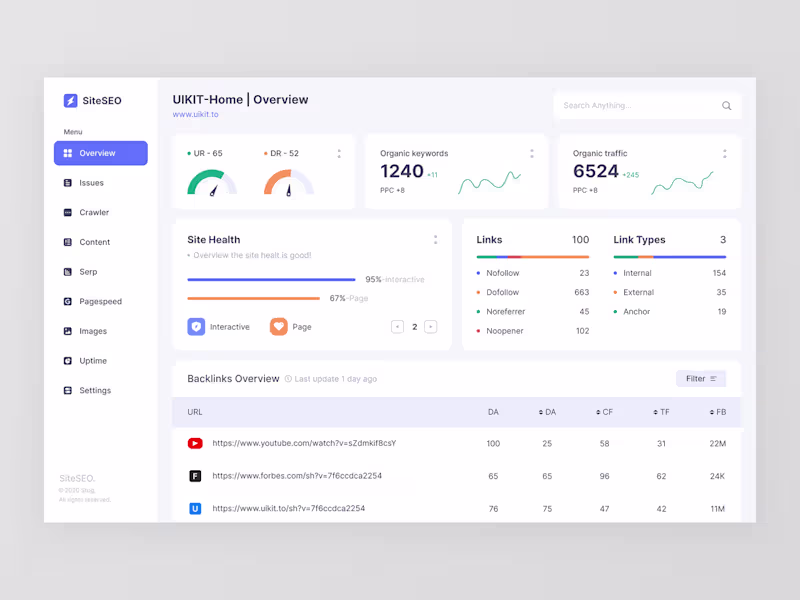This screenshot has height=600, width=800.
Task: Click the Interactive shield icon
Action: coord(196,327)
